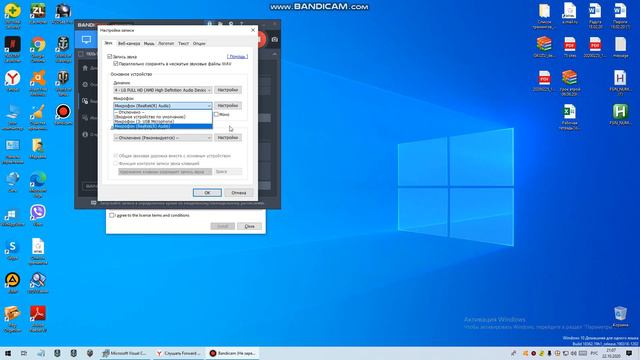Open Bandicam About info sidebar icon

tap(85, 134)
